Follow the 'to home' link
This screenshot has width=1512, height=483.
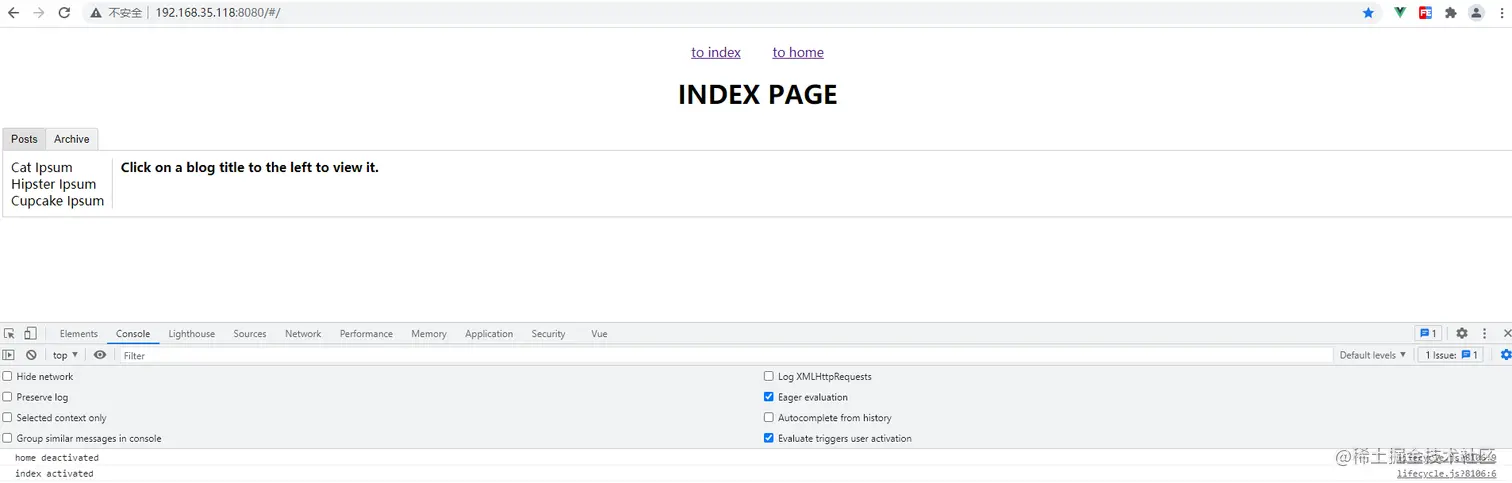pos(798,52)
